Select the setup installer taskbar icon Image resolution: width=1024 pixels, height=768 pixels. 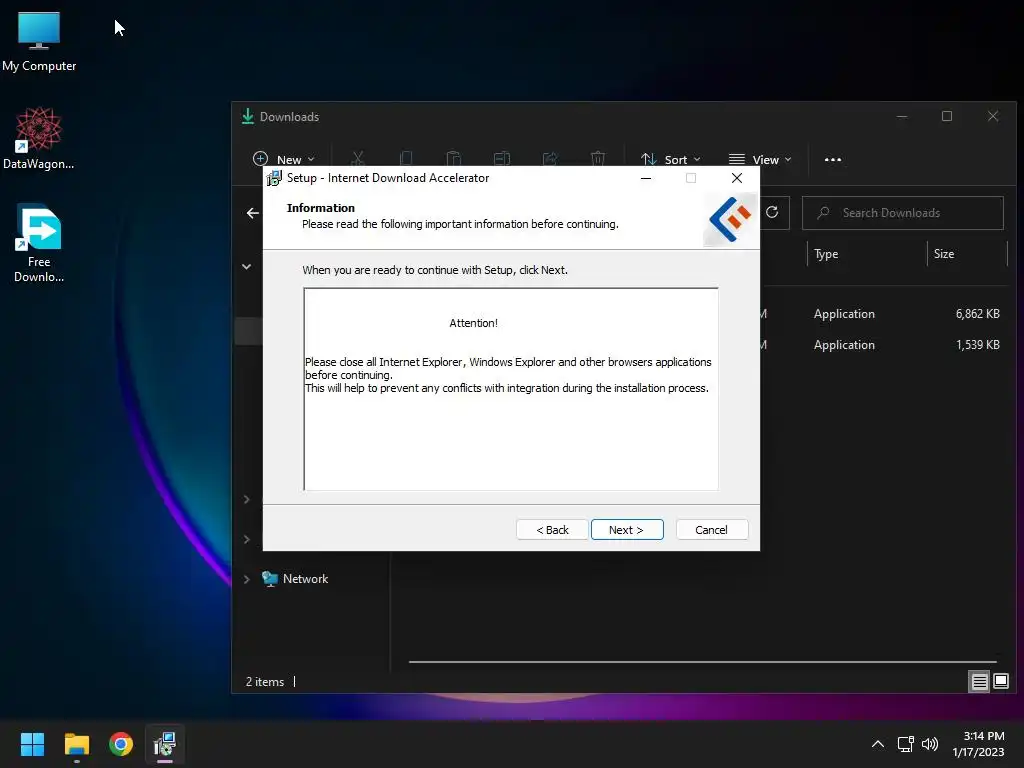tap(165, 744)
